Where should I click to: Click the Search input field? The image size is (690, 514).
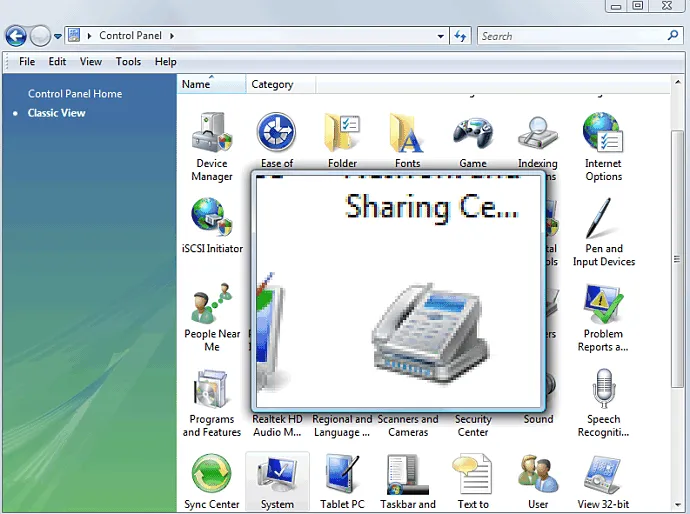click(x=572, y=36)
